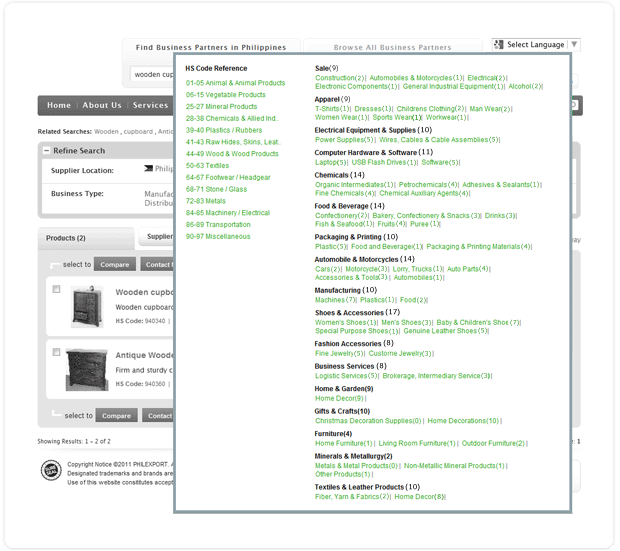Open 28-38 Chemicals & Allied Ind link

pyautogui.click(x=232, y=119)
